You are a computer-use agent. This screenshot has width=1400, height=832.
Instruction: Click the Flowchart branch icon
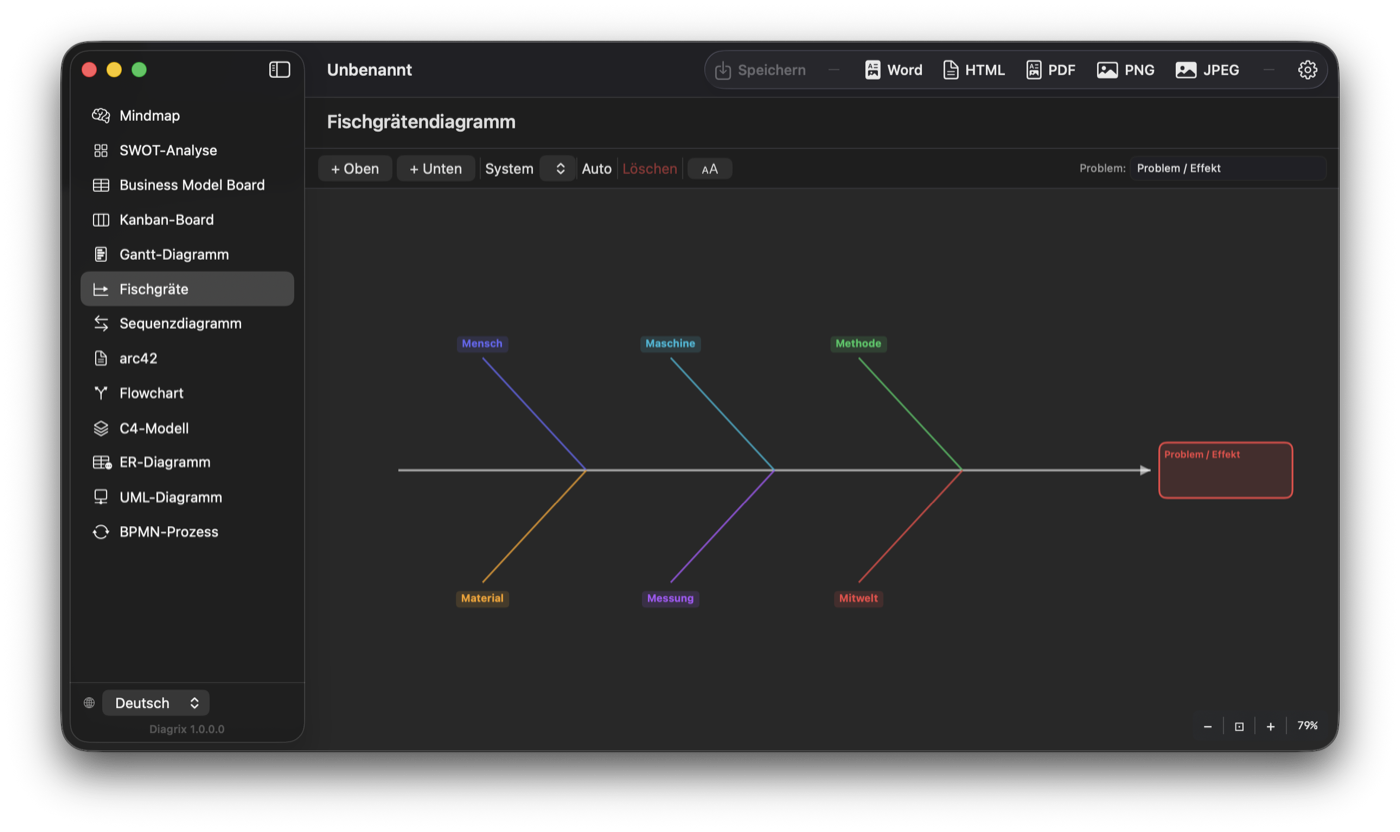pyautogui.click(x=101, y=393)
